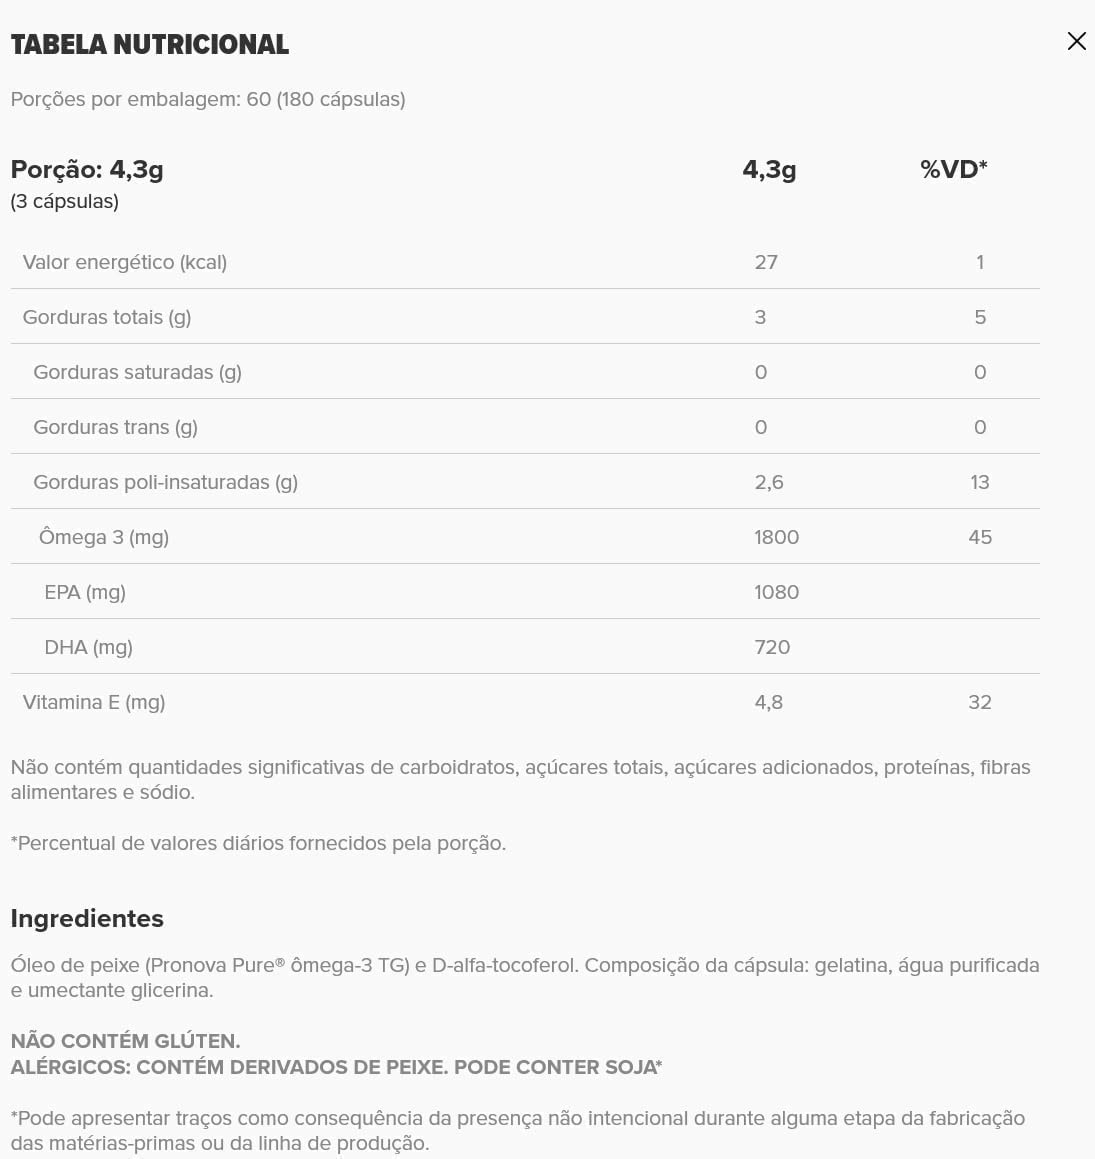Click the NÃO CONTÉM GLÚTEN text
Screen dimensions: 1095x1159
[125, 1041]
